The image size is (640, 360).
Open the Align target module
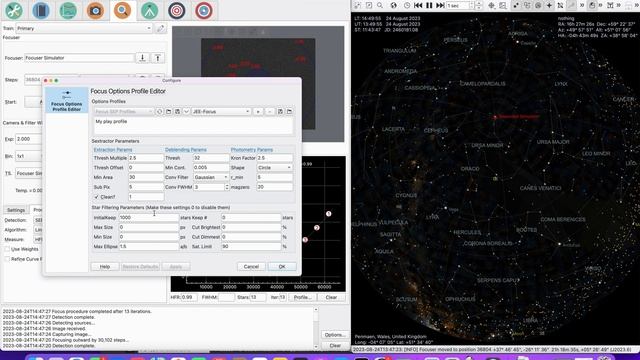[177, 11]
